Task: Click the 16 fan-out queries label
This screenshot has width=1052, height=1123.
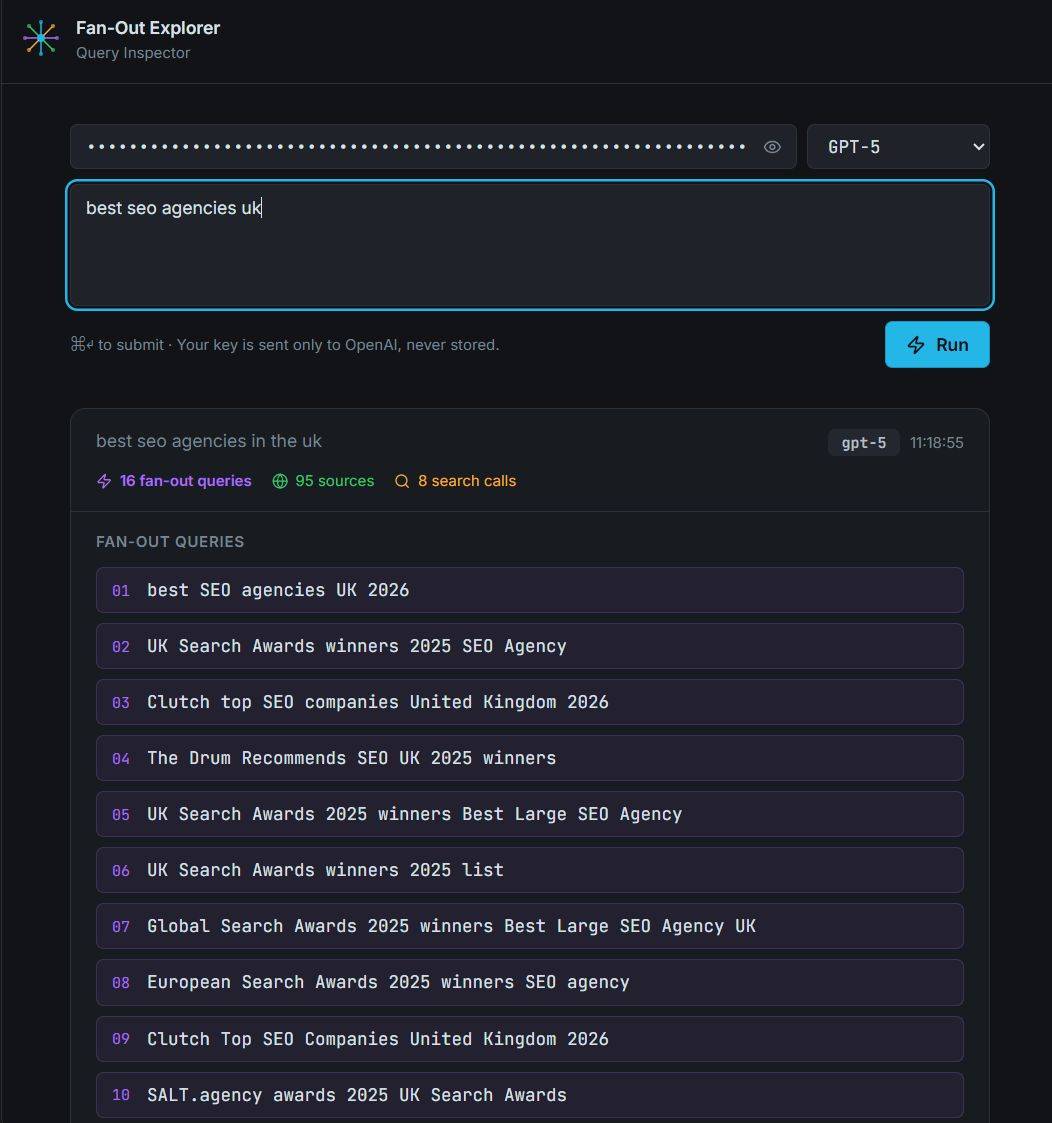Action: (x=185, y=481)
